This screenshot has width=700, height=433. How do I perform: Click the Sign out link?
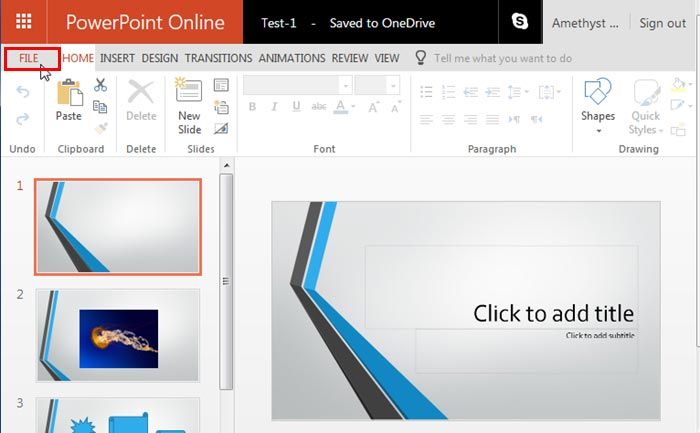[x=662, y=23]
